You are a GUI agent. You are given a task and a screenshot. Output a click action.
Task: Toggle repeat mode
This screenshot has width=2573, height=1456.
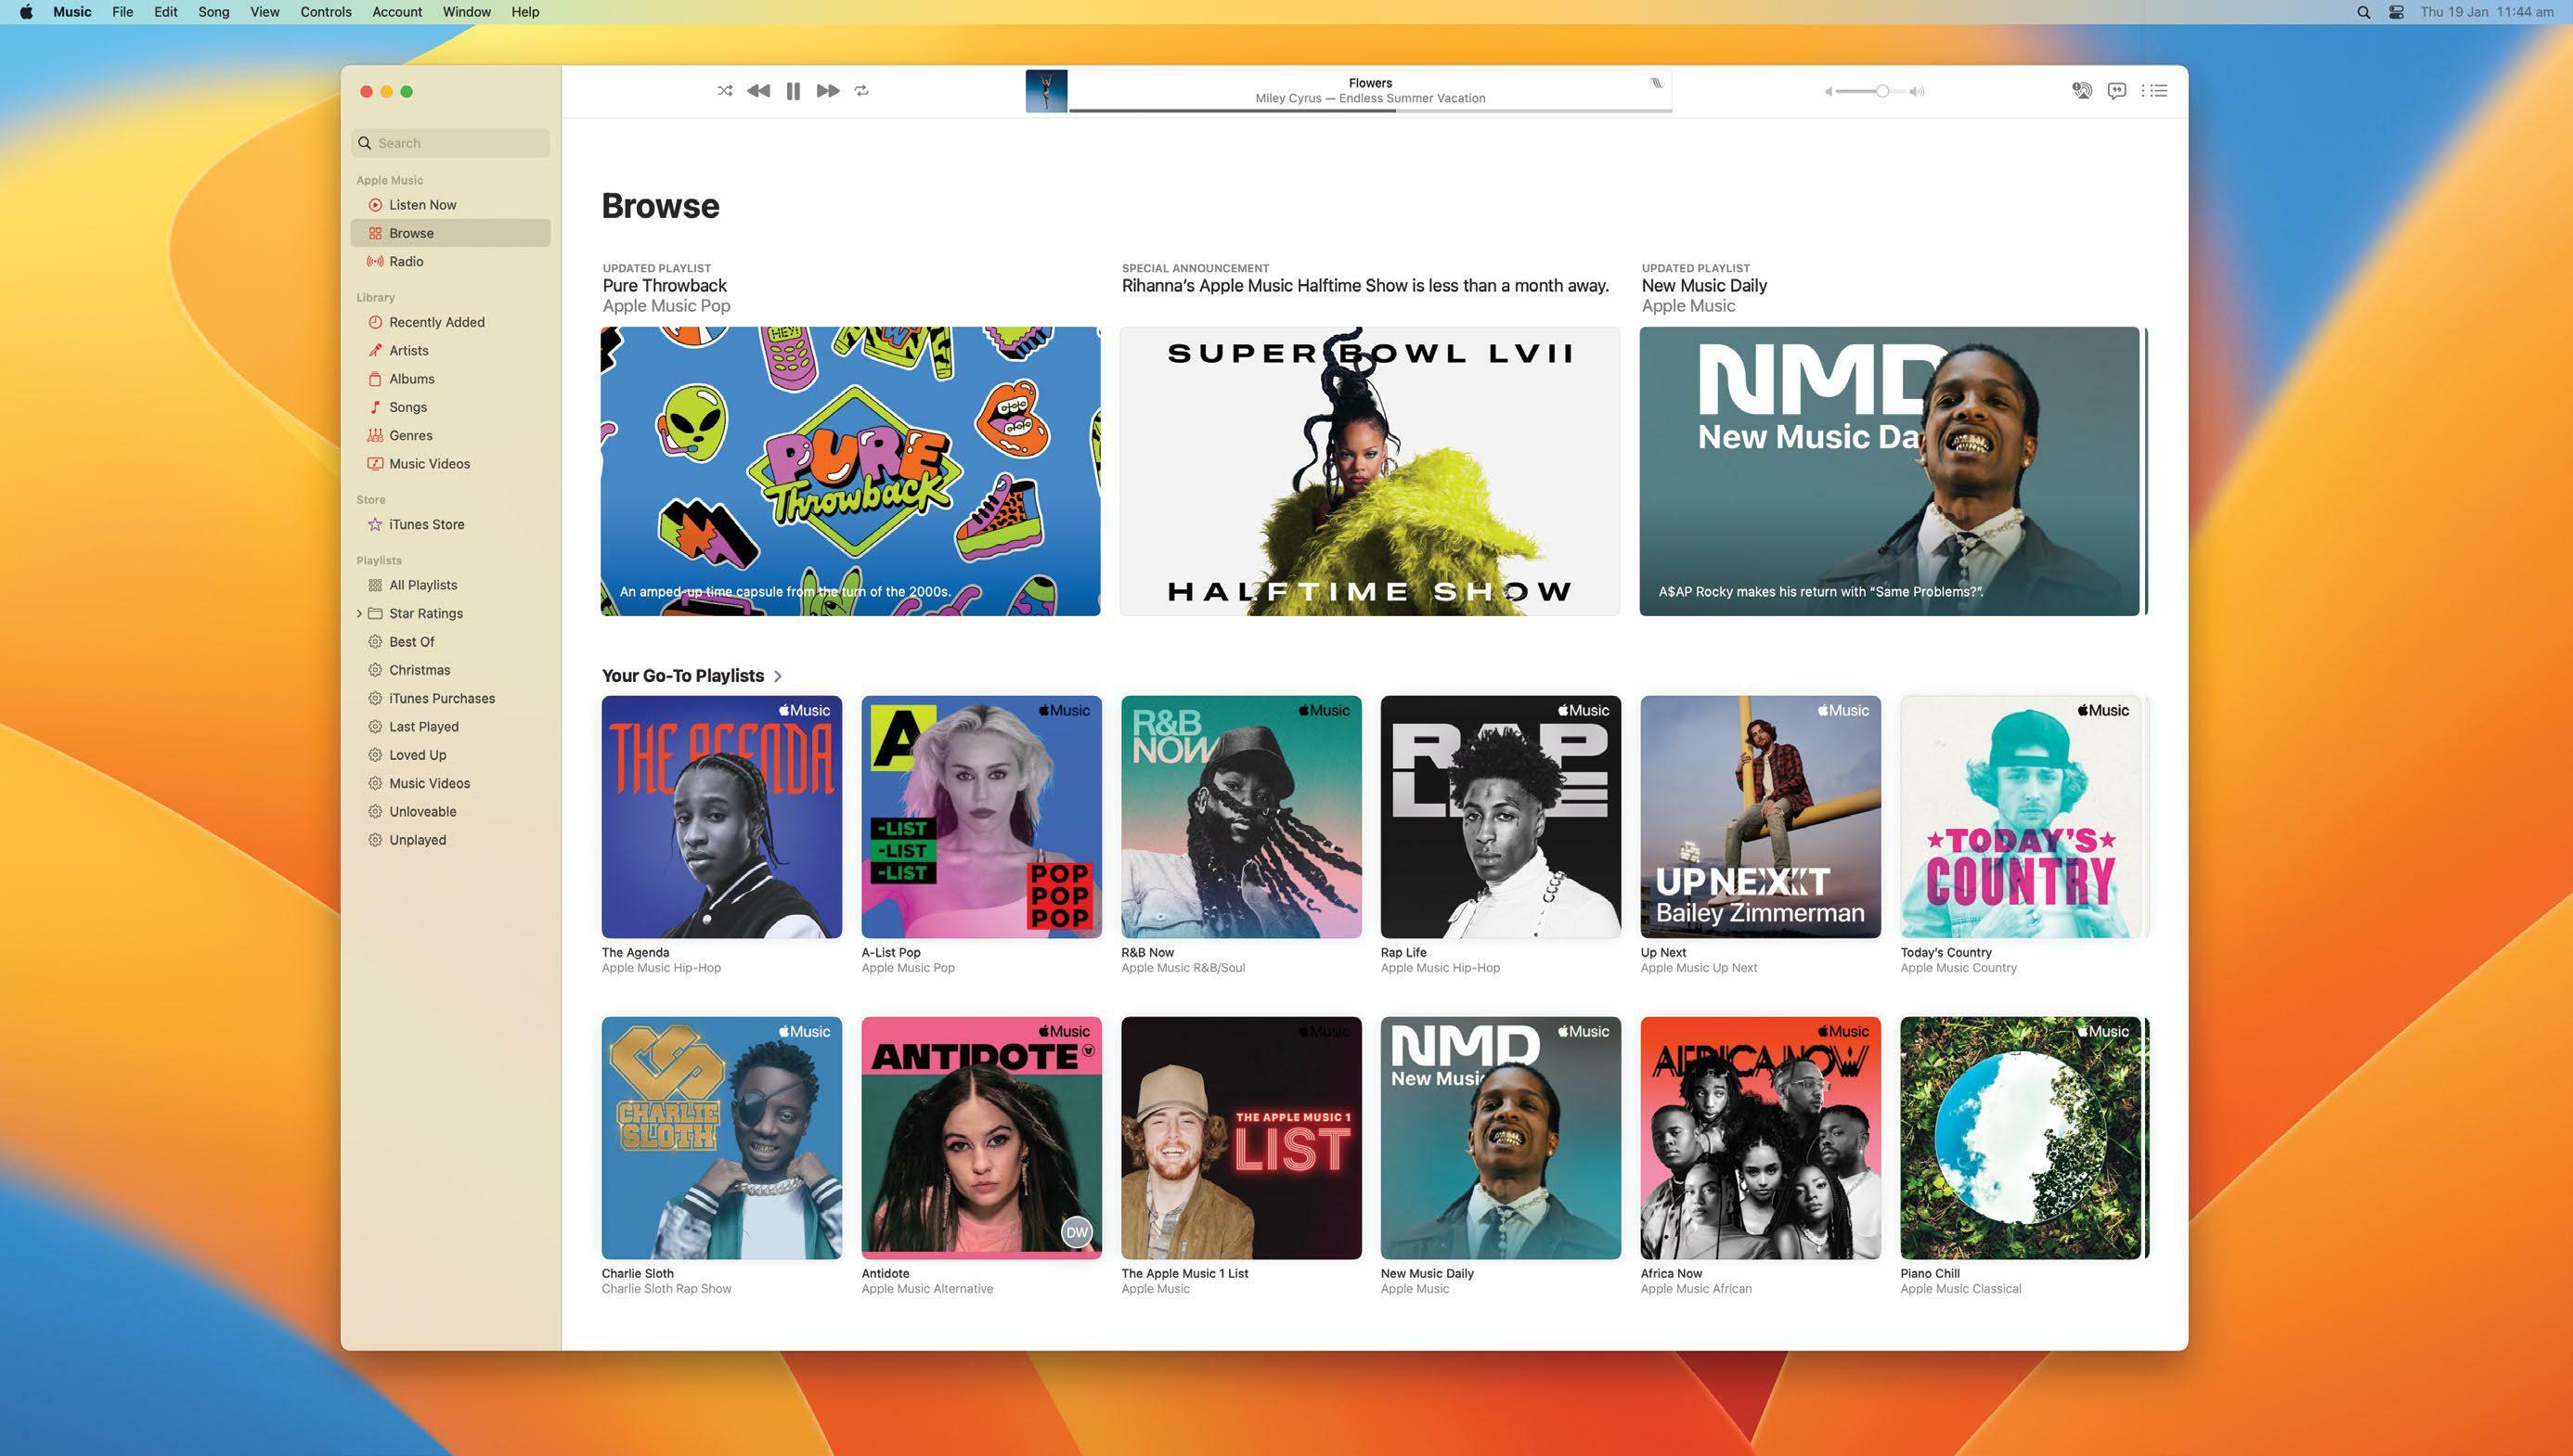(862, 91)
